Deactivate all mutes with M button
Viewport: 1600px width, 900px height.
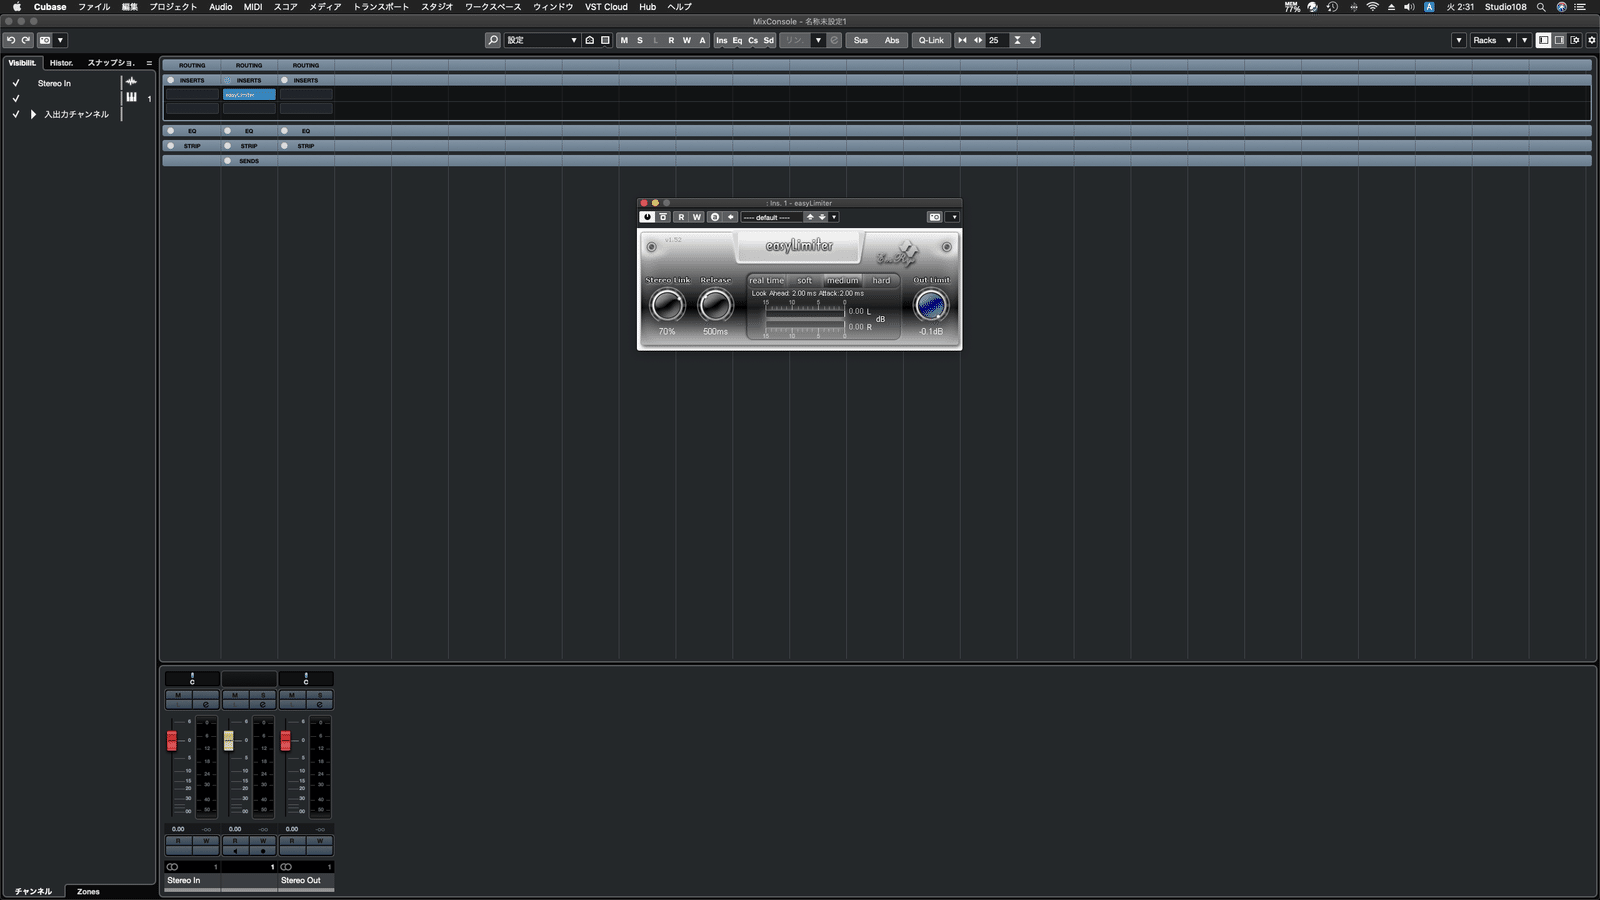[624, 40]
